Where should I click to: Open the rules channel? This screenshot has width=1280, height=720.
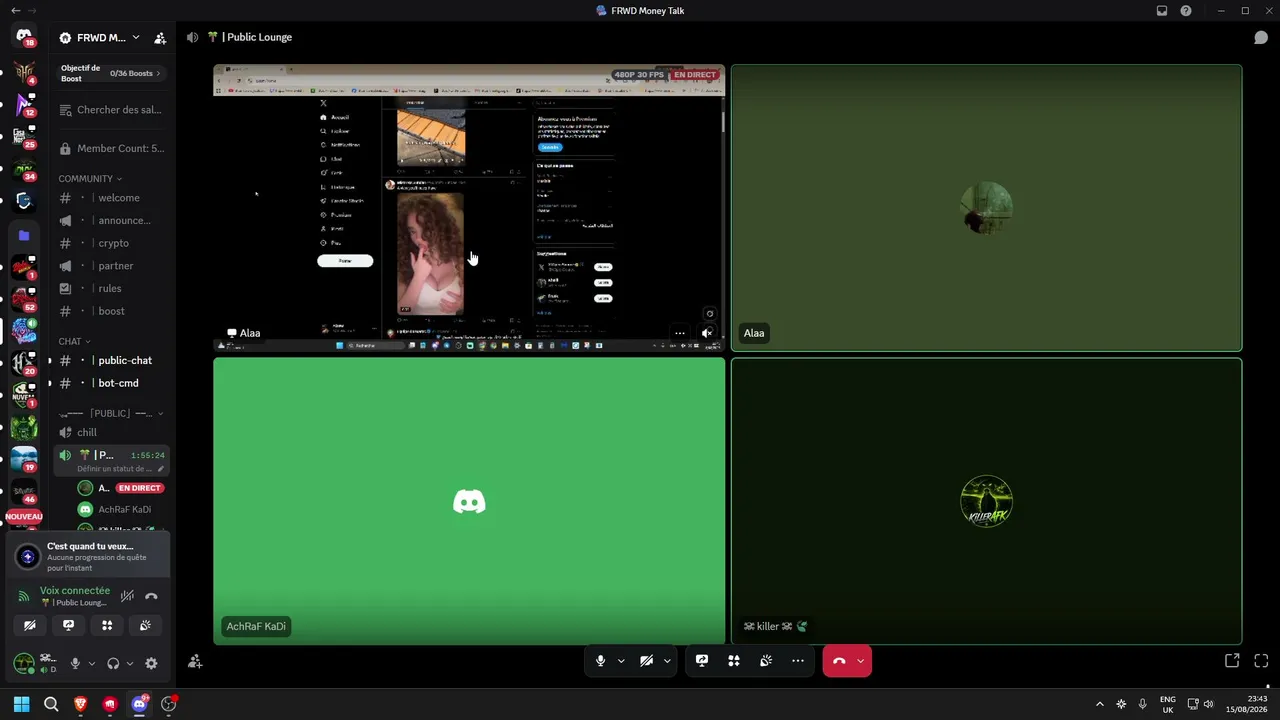111,288
